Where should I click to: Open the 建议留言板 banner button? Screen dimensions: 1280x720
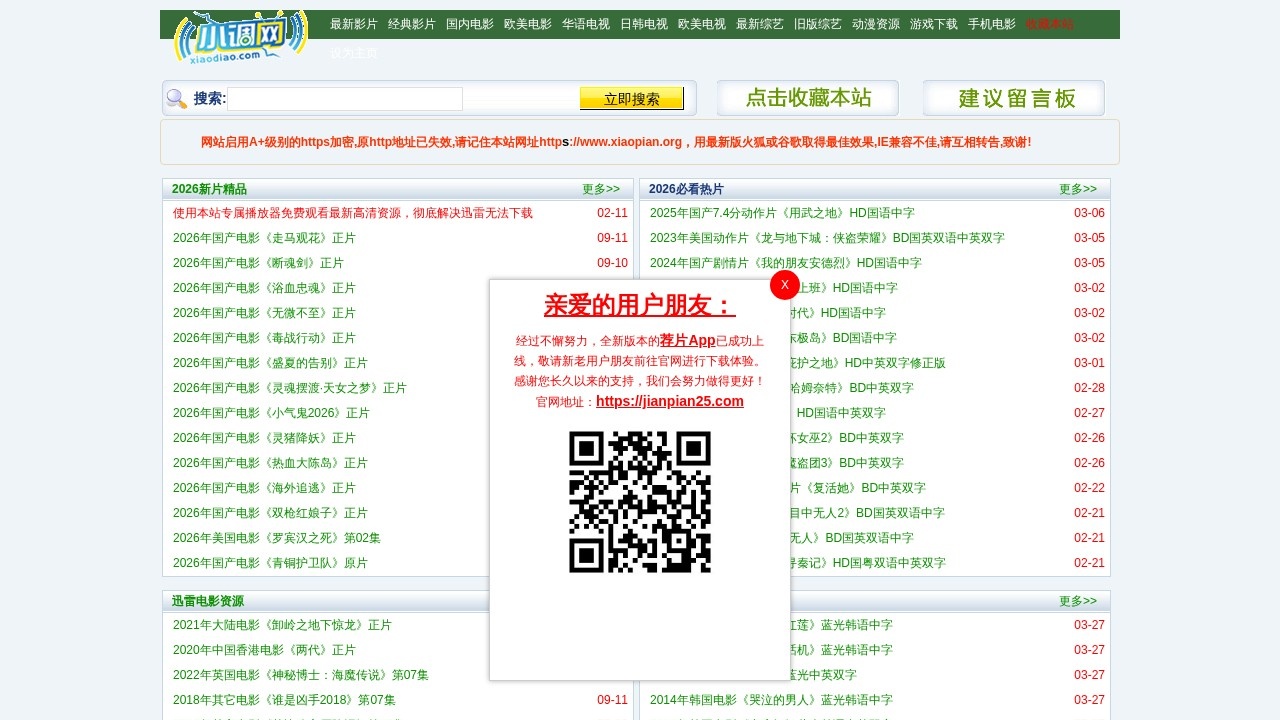point(1014,98)
